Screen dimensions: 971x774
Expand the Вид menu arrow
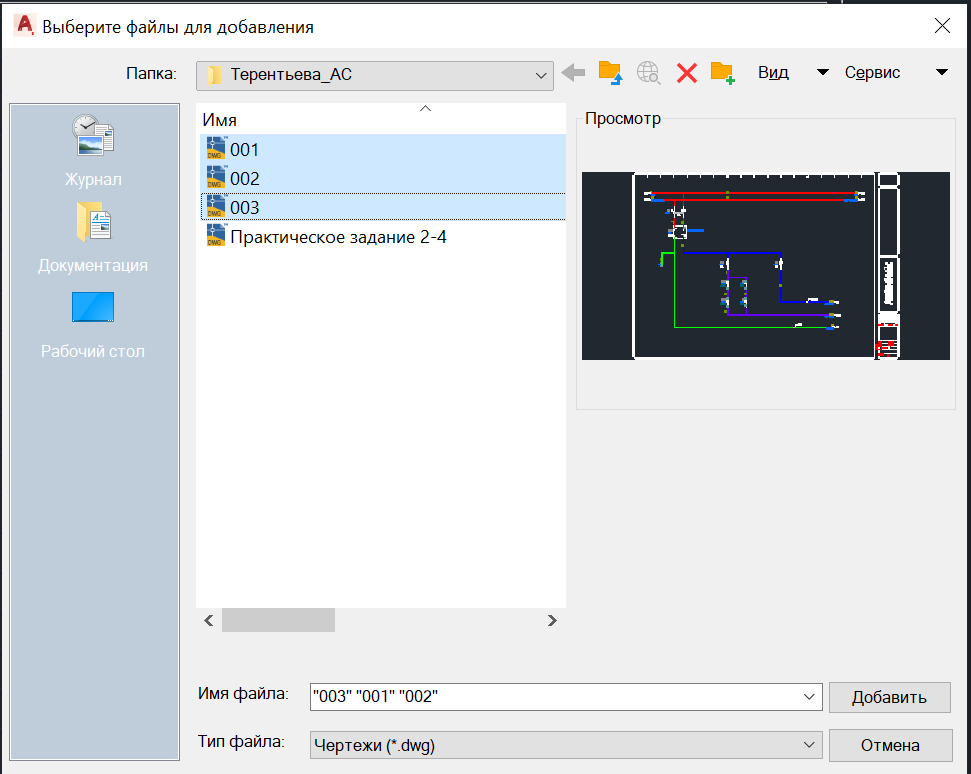point(822,72)
